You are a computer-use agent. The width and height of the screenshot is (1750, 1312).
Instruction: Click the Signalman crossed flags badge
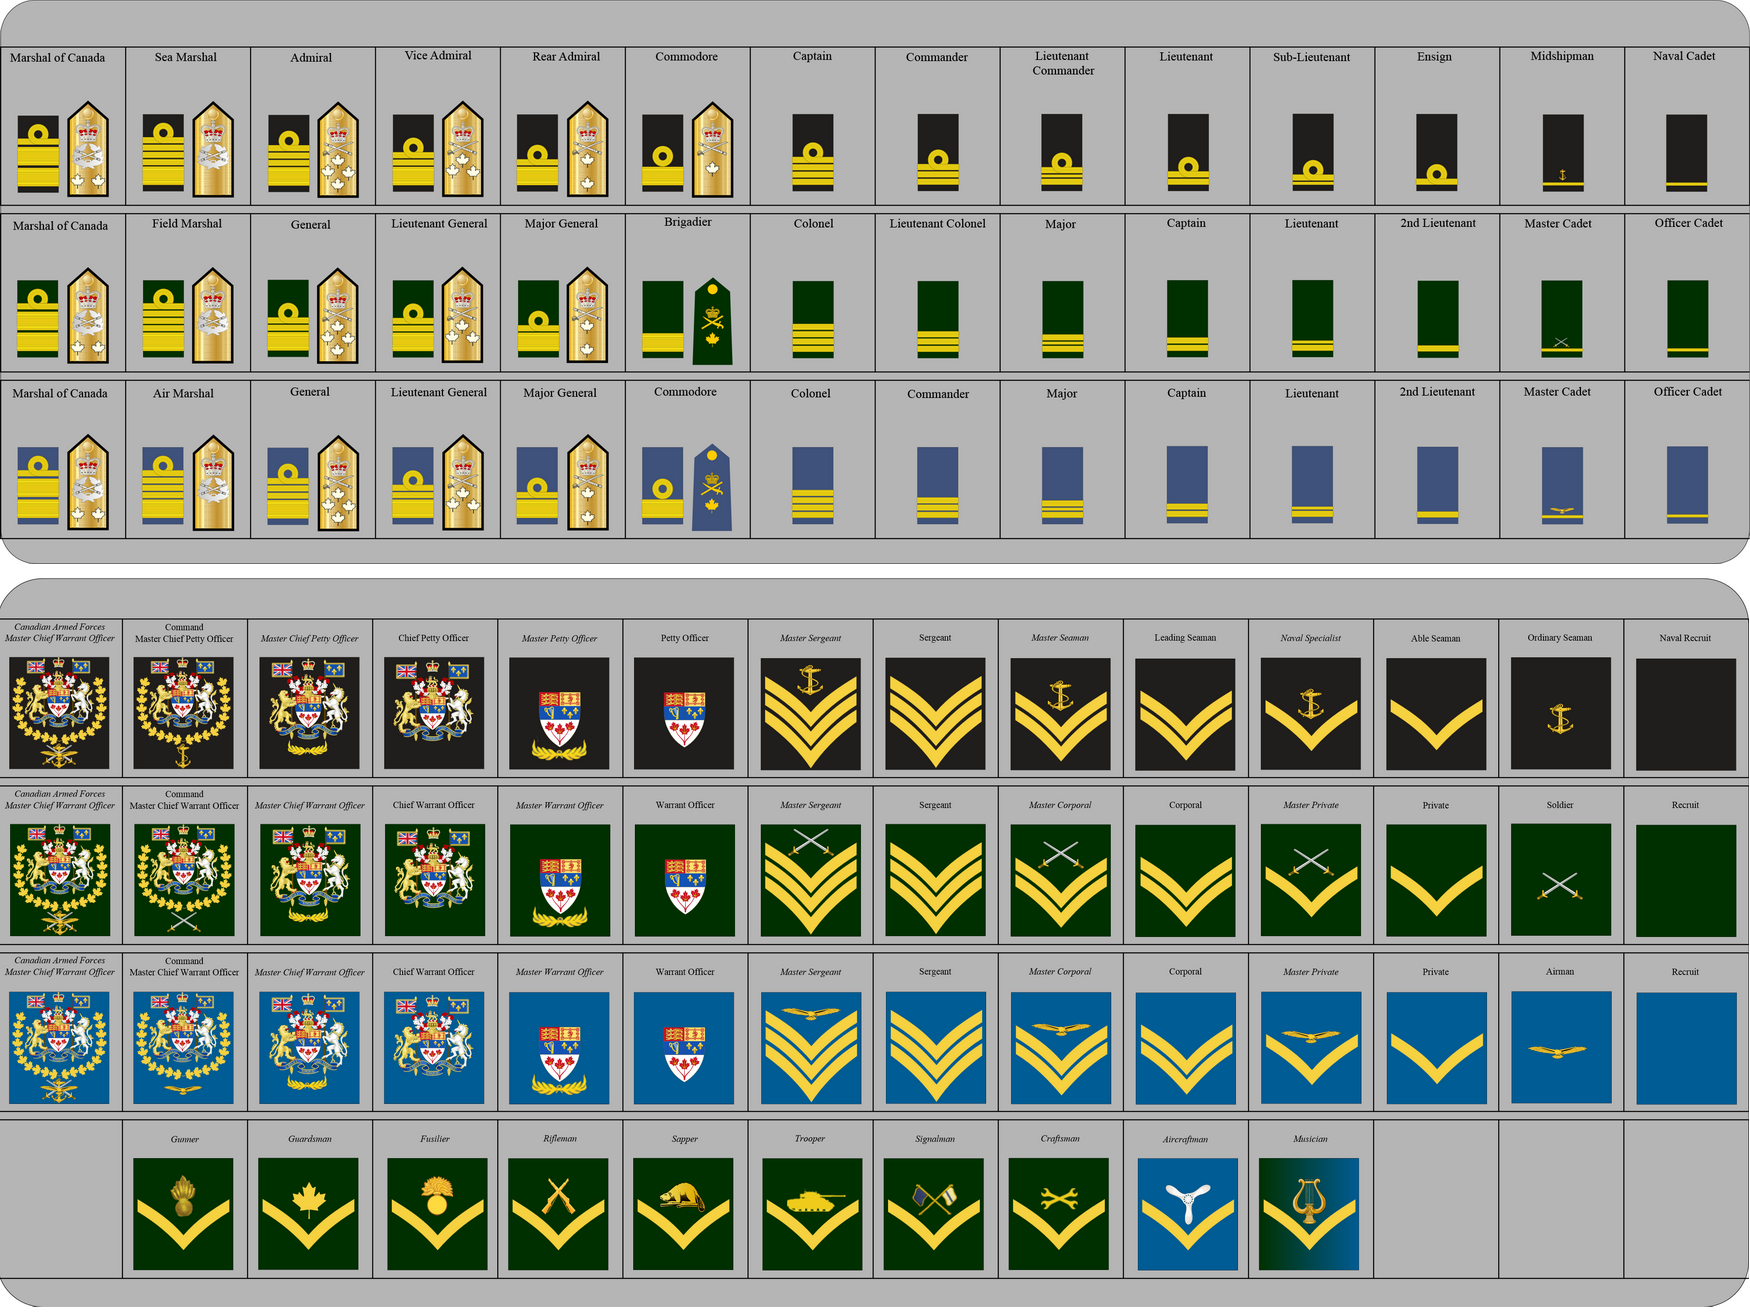933,1214
